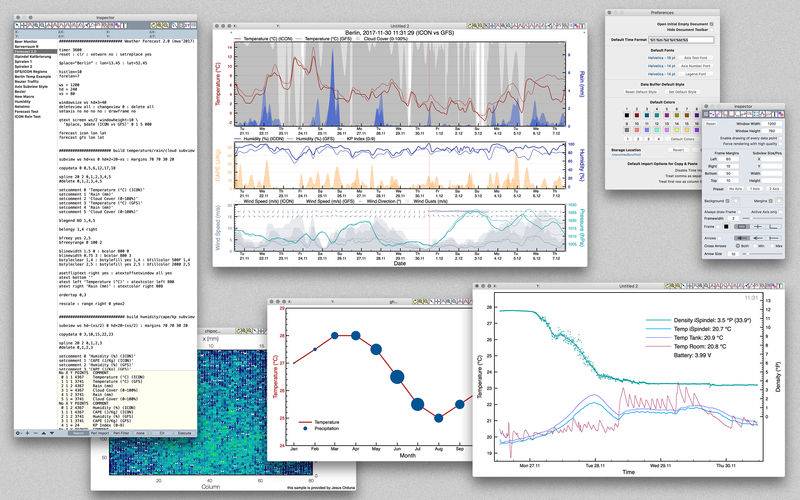Click 'Reset Default Style' button
The image size is (800, 500).
coord(641,92)
